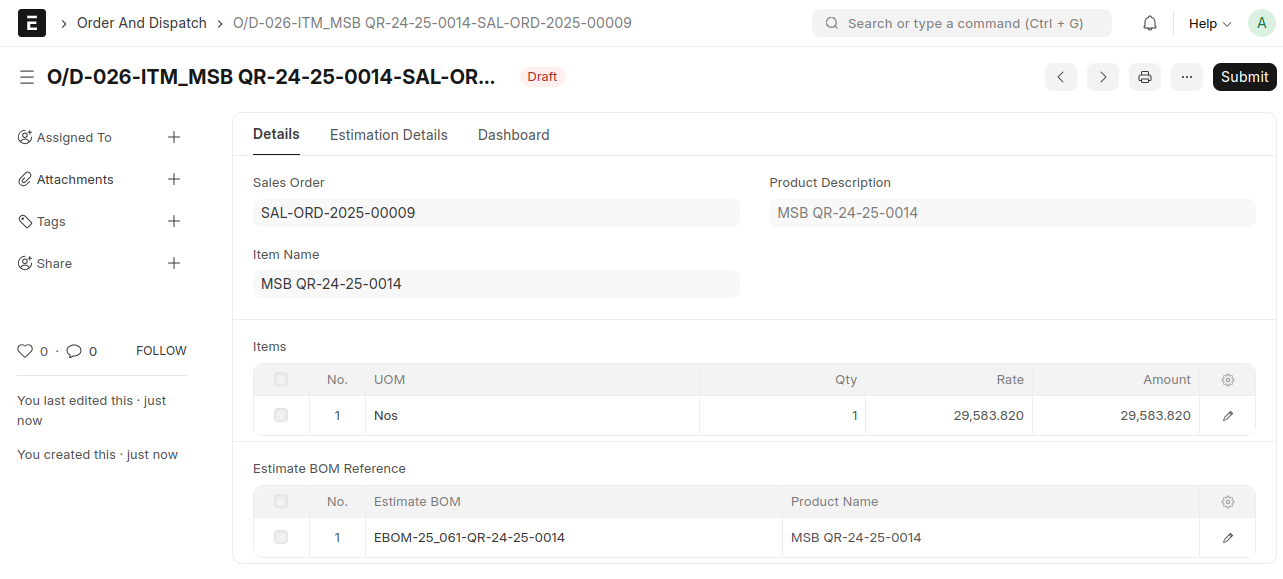The width and height of the screenshot is (1283, 579).
Task: Add an assignee with Assigned To plus
Action: pos(174,138)
